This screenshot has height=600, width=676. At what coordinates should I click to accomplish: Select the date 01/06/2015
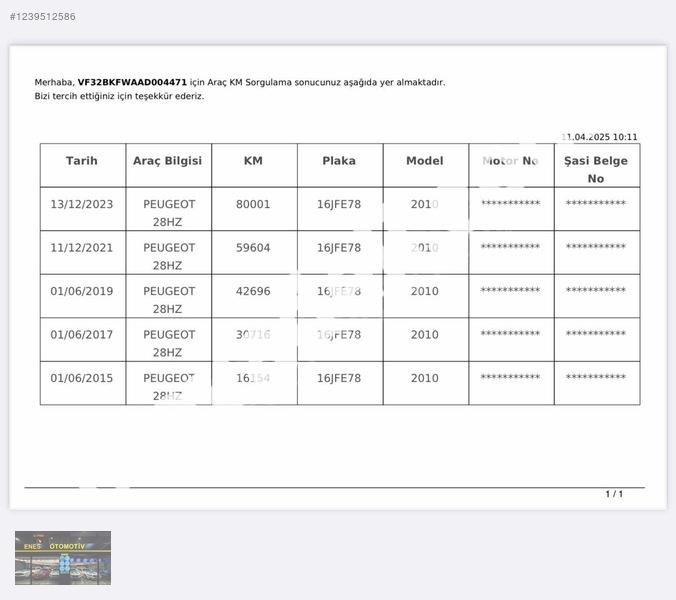point(81,378)
